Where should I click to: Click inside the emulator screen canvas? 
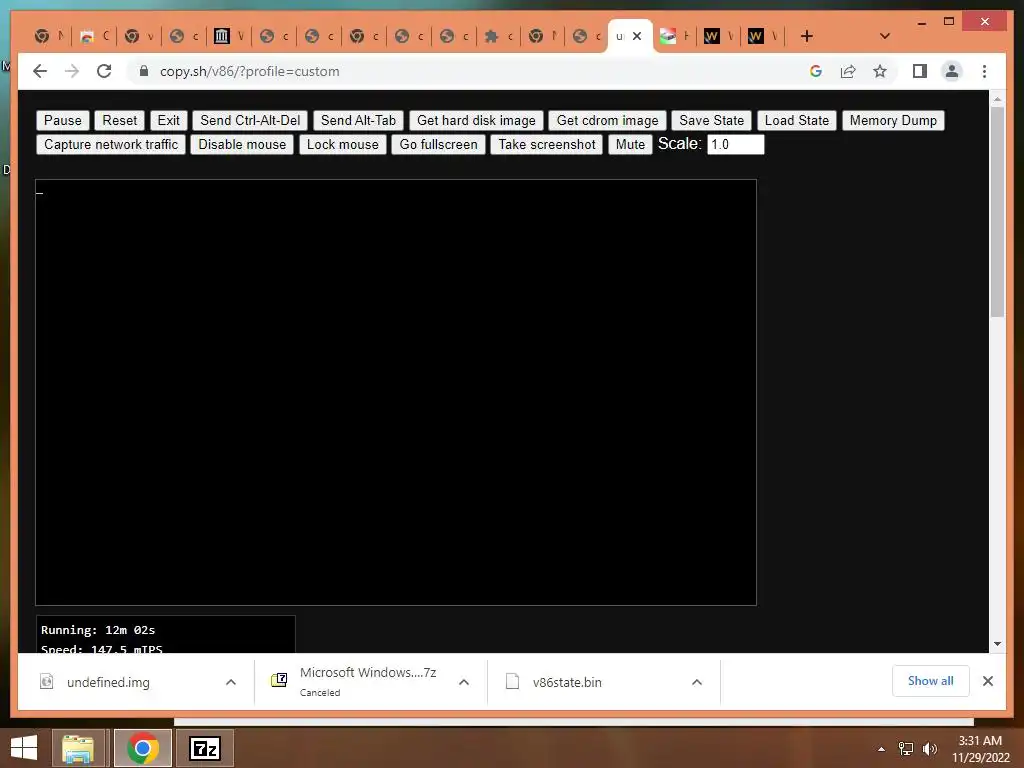(396, 392)
